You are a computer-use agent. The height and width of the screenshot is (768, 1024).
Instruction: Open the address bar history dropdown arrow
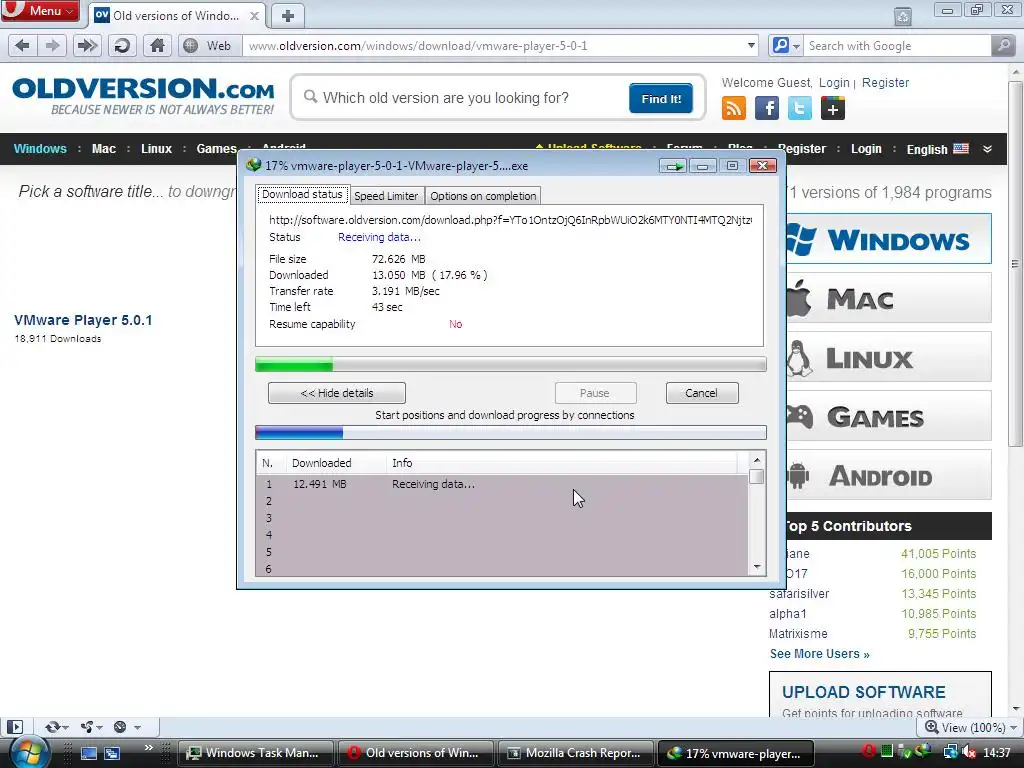pyautogui.click(x=751, y=46)
